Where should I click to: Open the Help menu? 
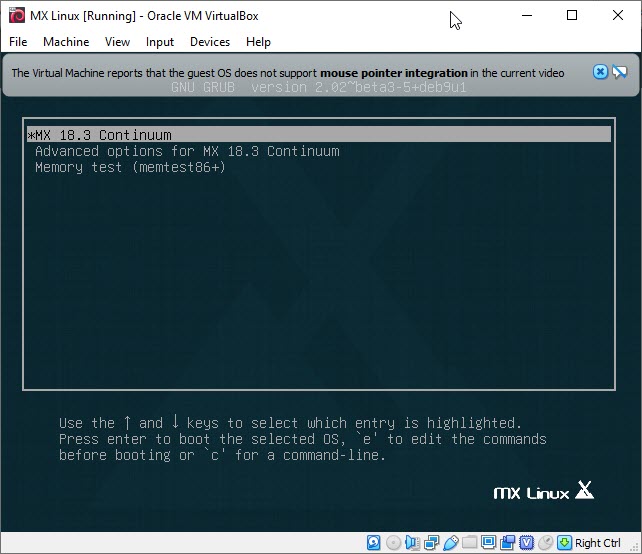click(258, 42)
